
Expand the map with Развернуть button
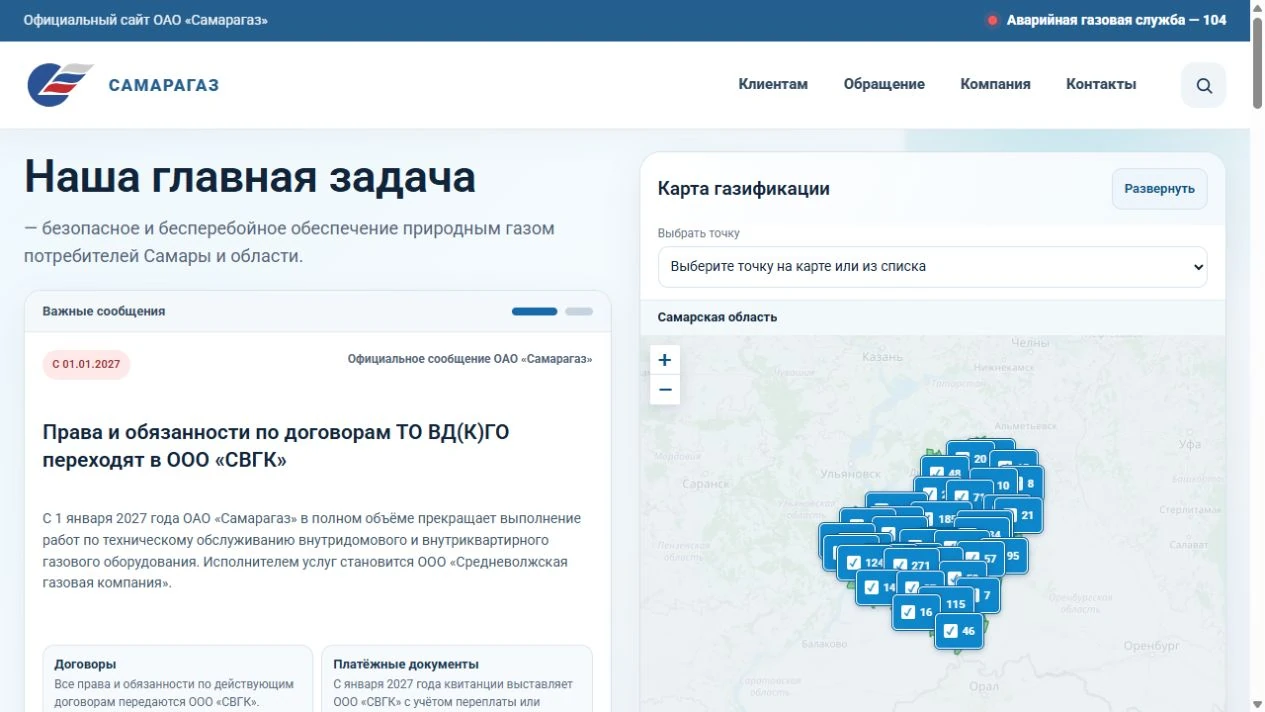point(1159,188)
